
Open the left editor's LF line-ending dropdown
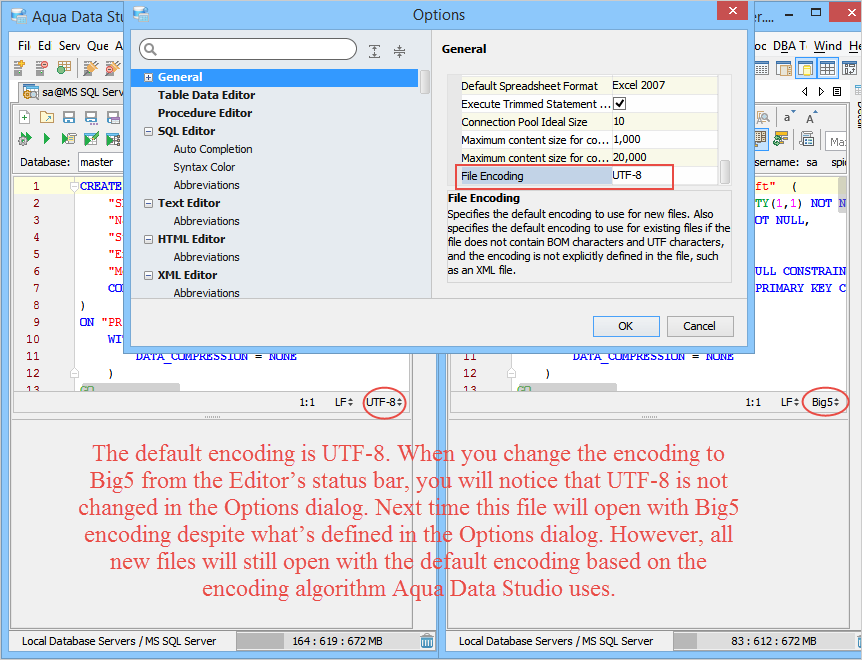click(344, 402)
